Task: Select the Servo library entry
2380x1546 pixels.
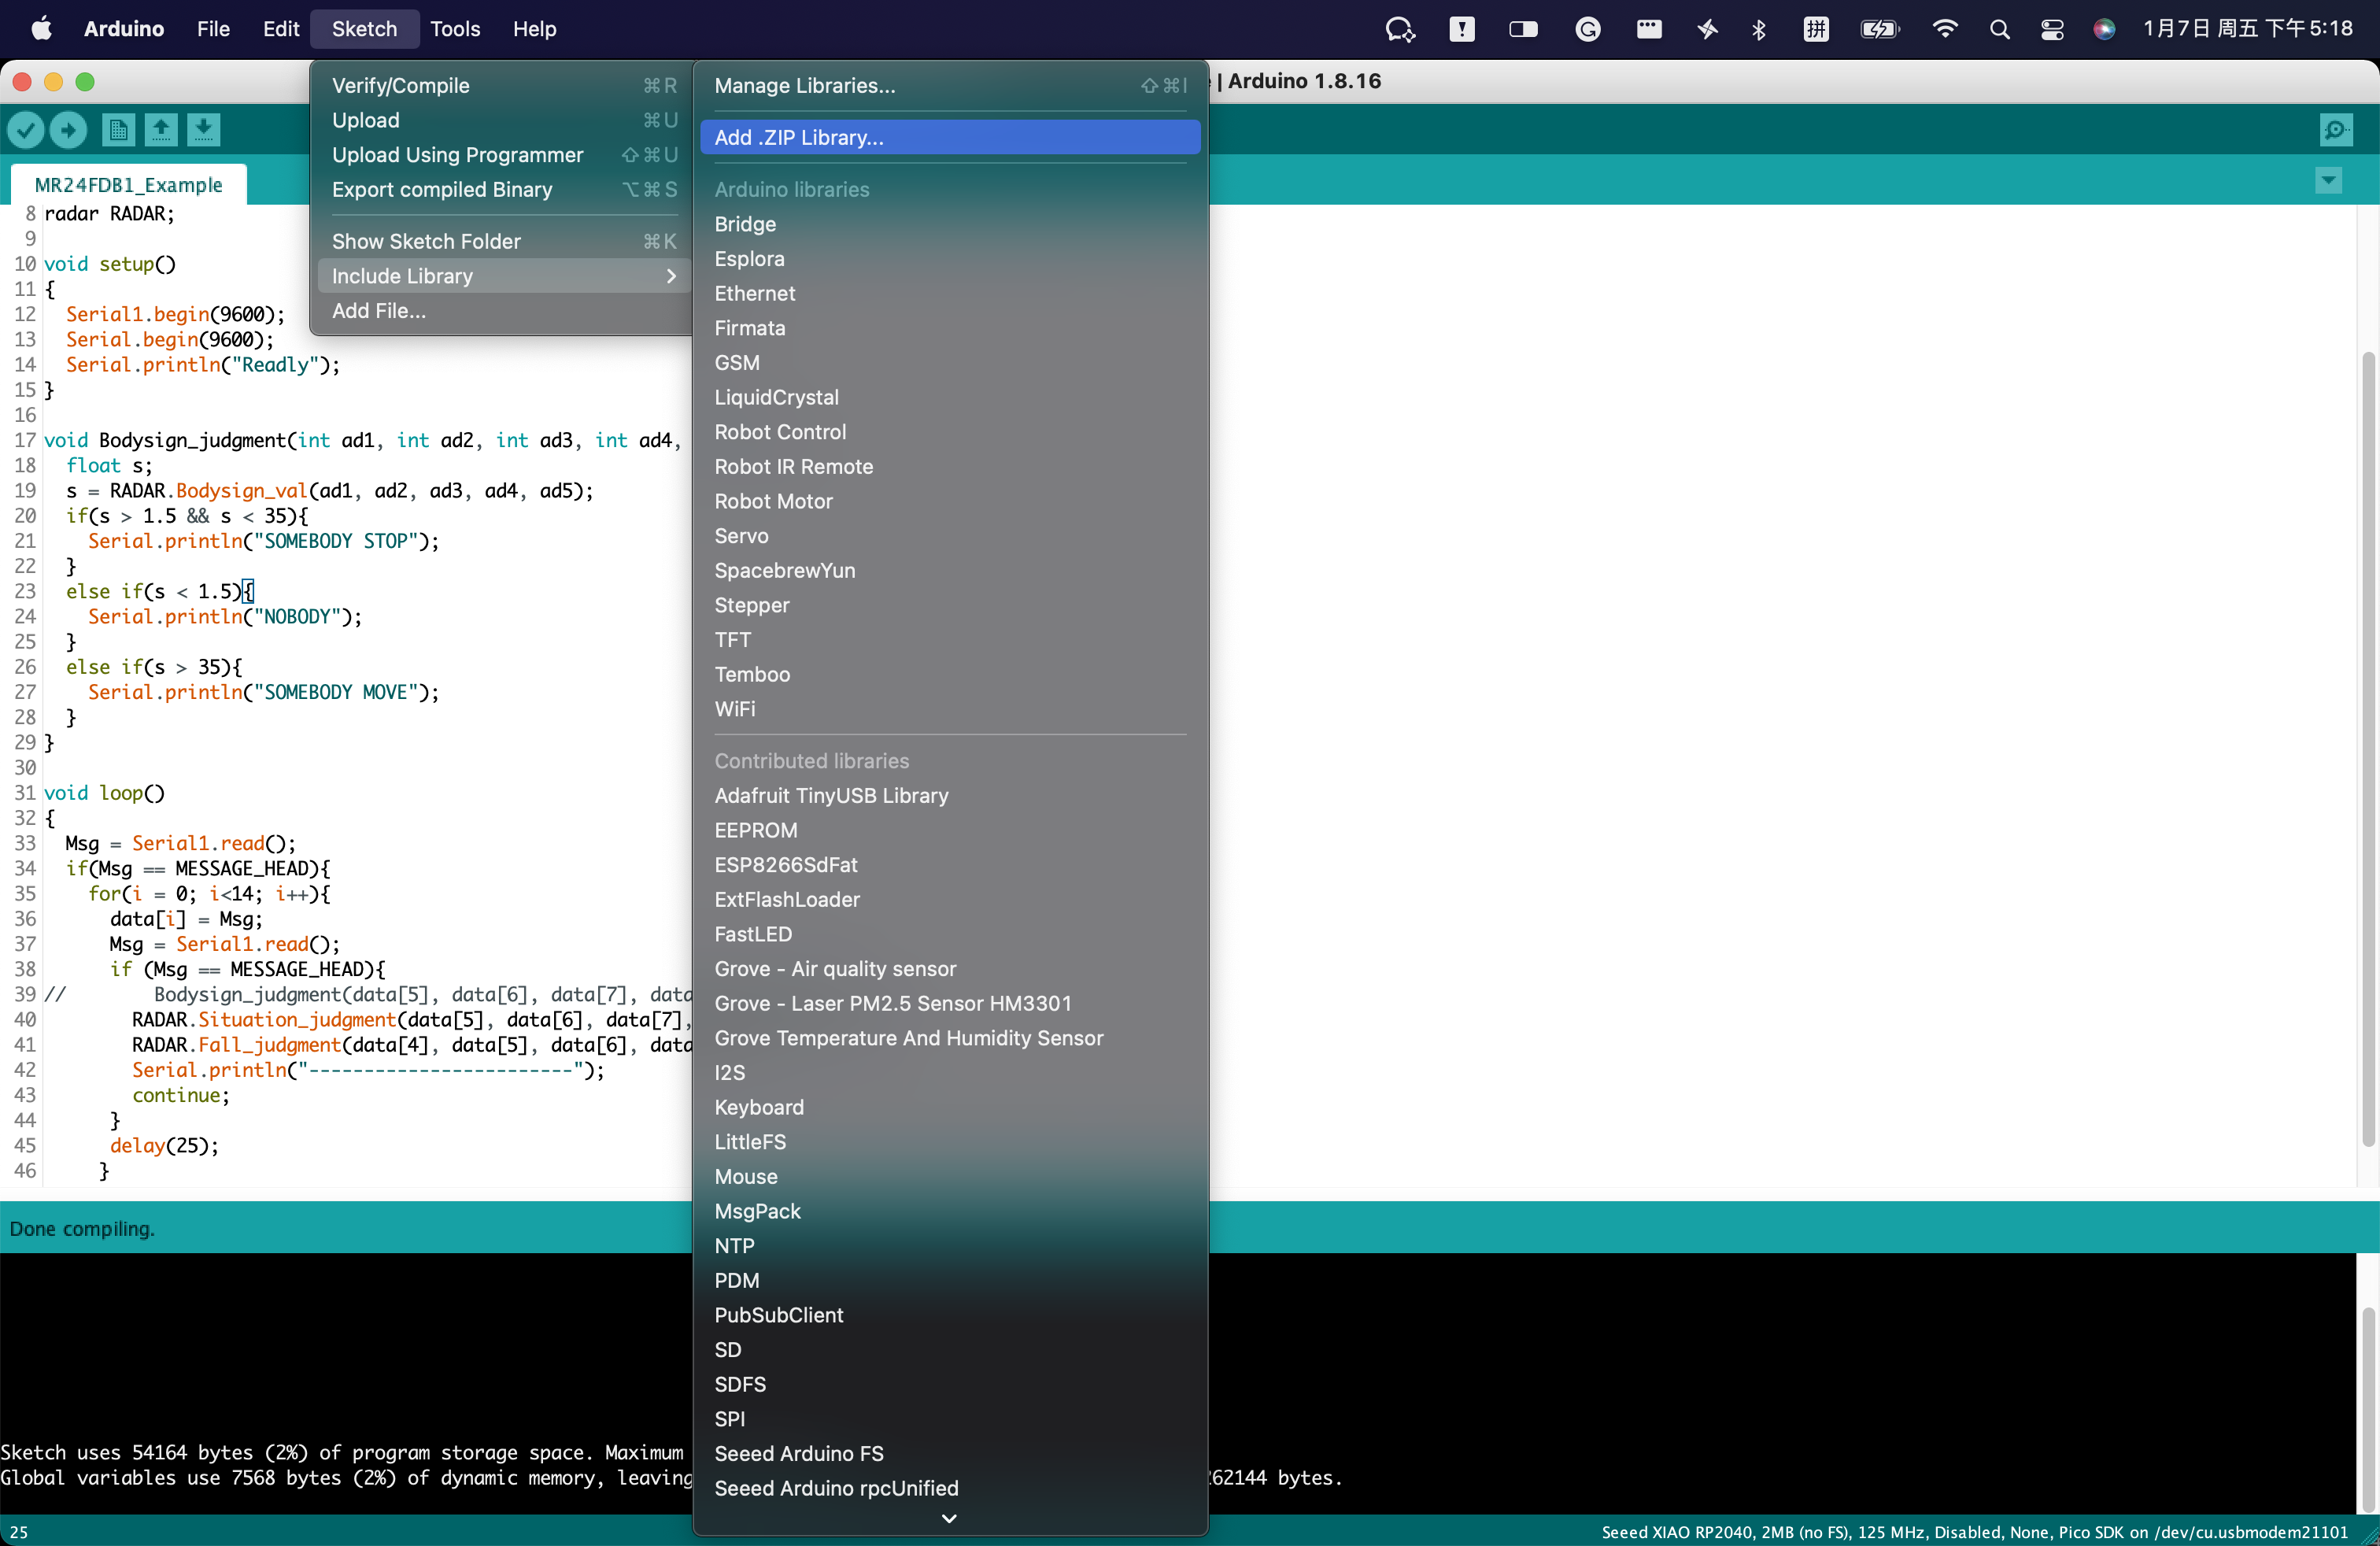Action: 741,536
